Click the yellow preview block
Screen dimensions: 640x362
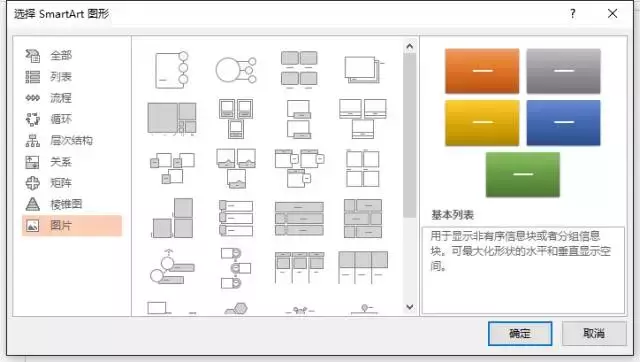[x=482, y=123]
